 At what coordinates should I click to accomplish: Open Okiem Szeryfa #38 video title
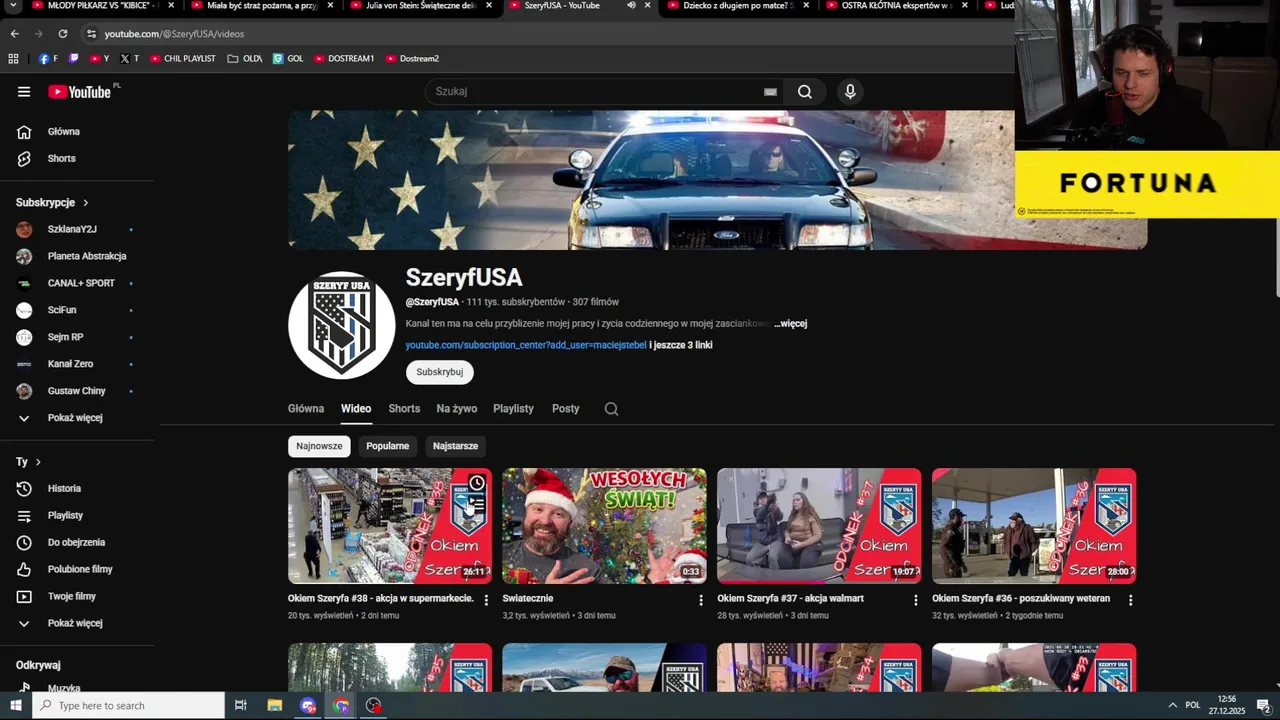381,598
